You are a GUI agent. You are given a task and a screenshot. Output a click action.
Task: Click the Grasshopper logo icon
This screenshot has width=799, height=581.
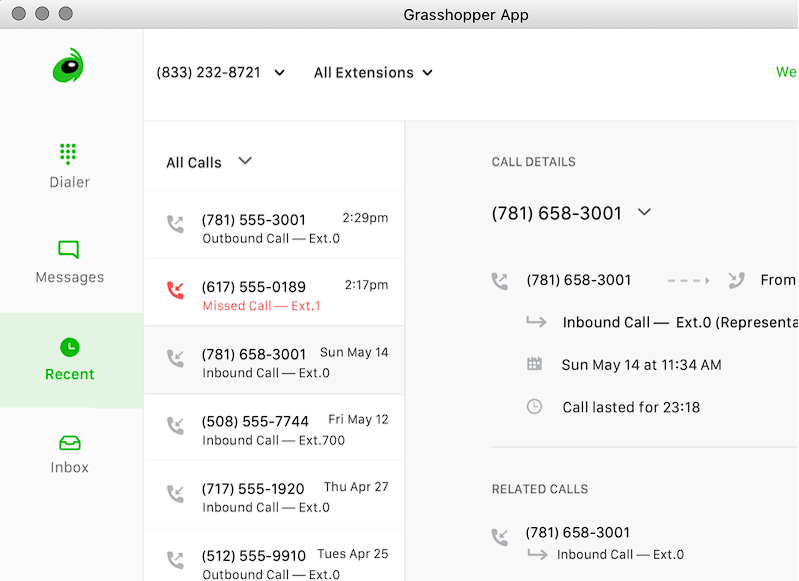[x=68, y=67]
